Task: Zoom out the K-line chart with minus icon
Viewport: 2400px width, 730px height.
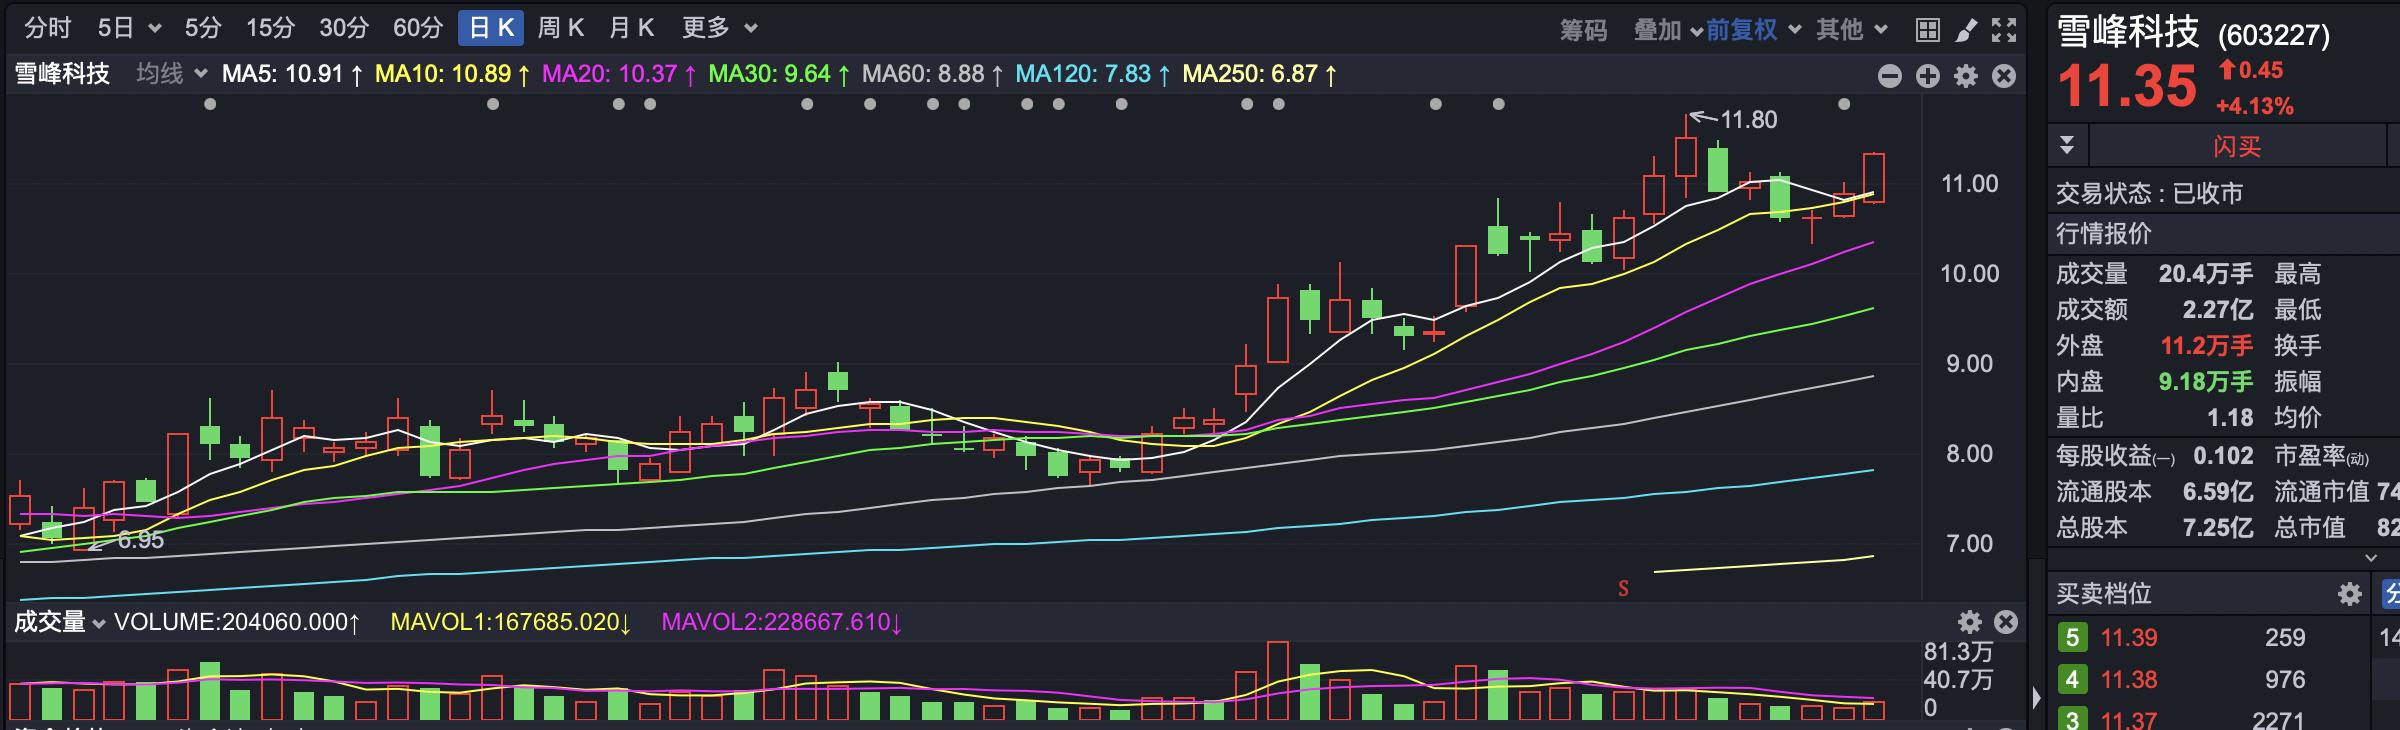Action: (1889, 76)
